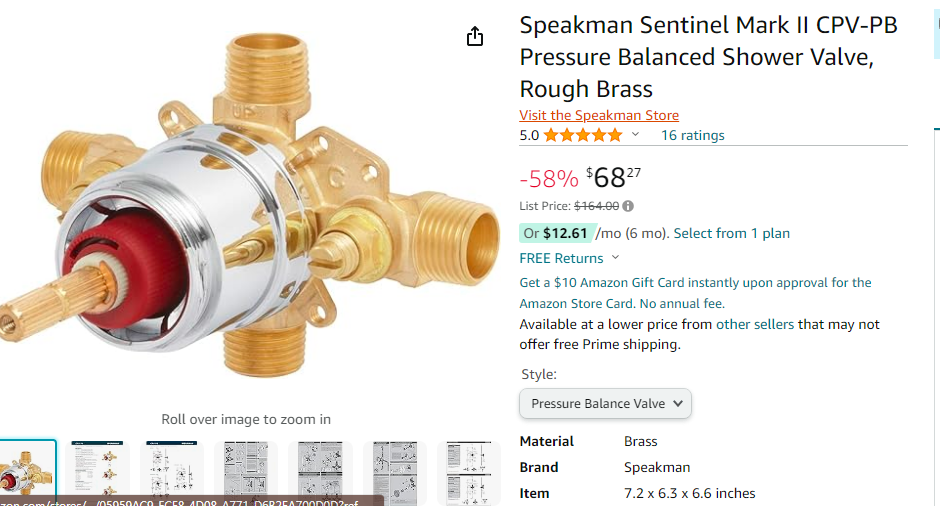Select the second thumbnail with three valves

(x=98, y=470)
